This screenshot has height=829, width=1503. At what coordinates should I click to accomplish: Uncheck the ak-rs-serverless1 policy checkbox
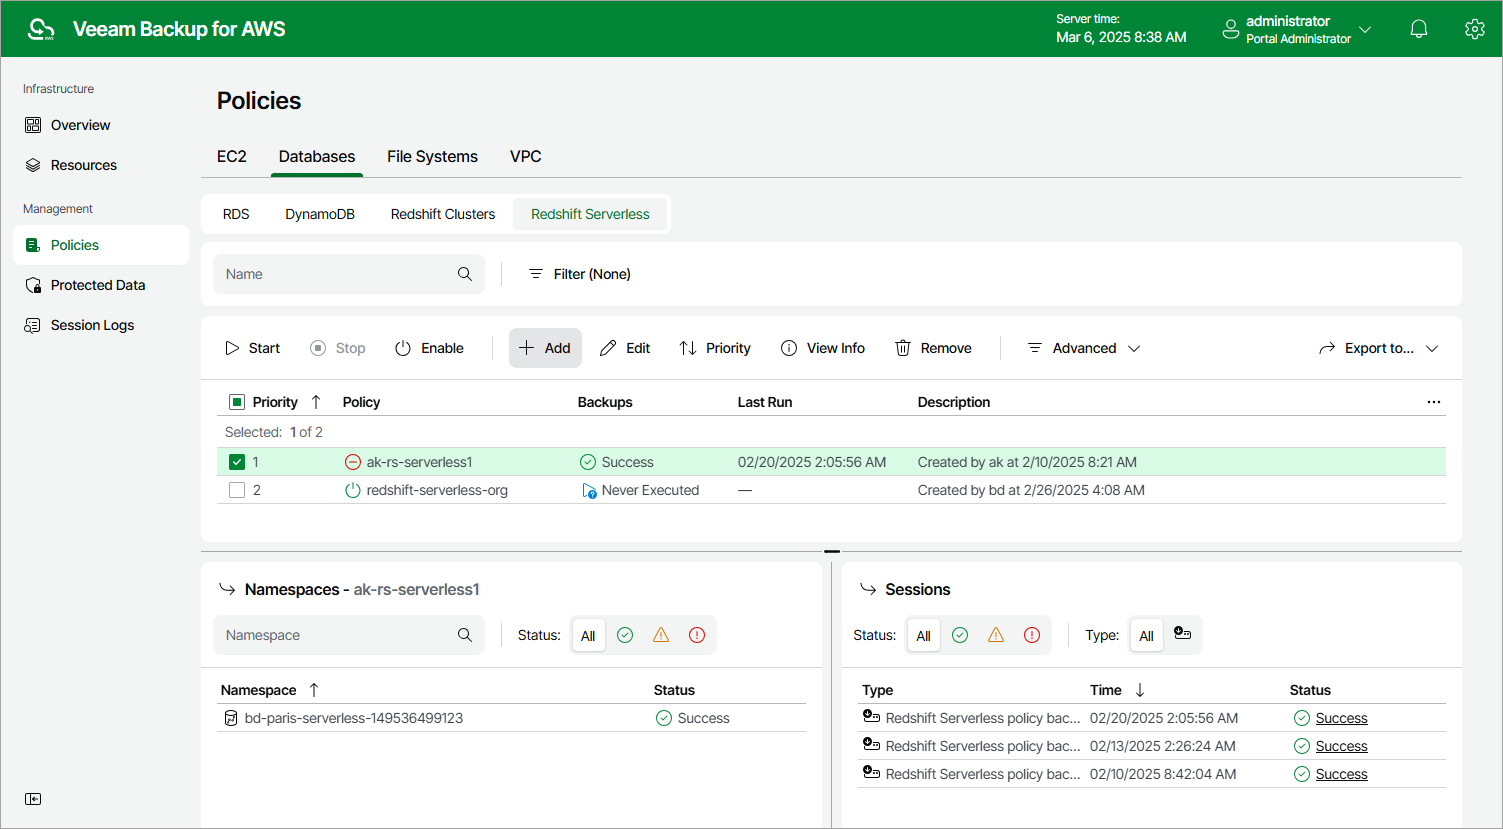237,462
